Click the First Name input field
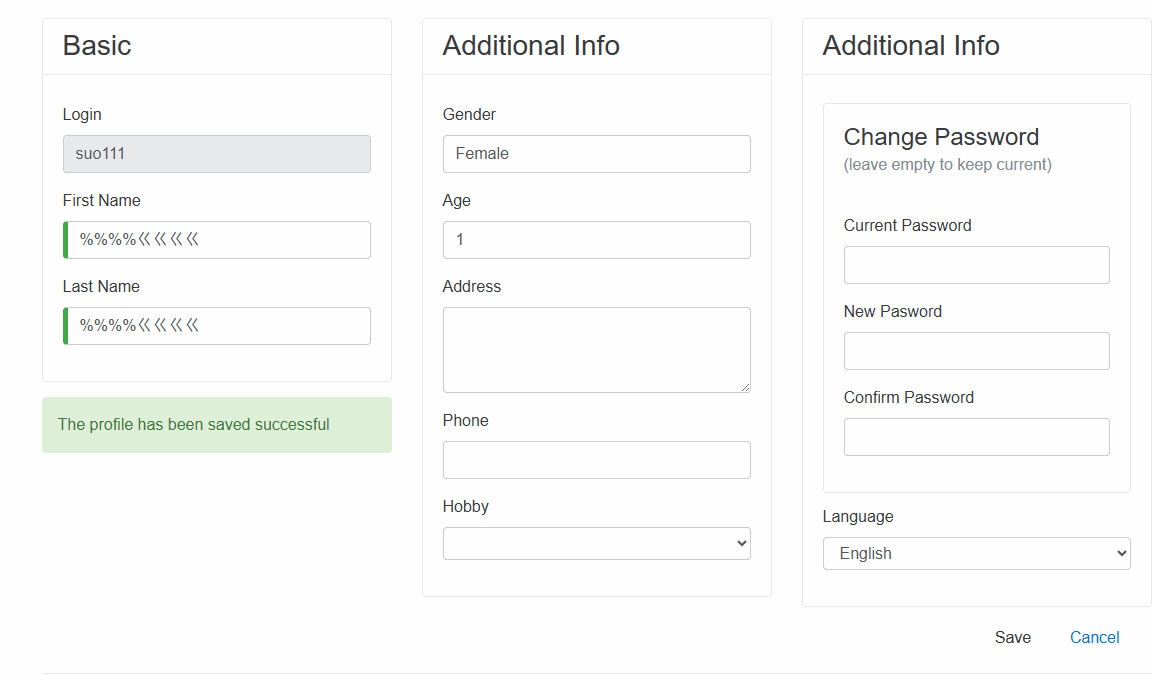 [x=217, y=240]
